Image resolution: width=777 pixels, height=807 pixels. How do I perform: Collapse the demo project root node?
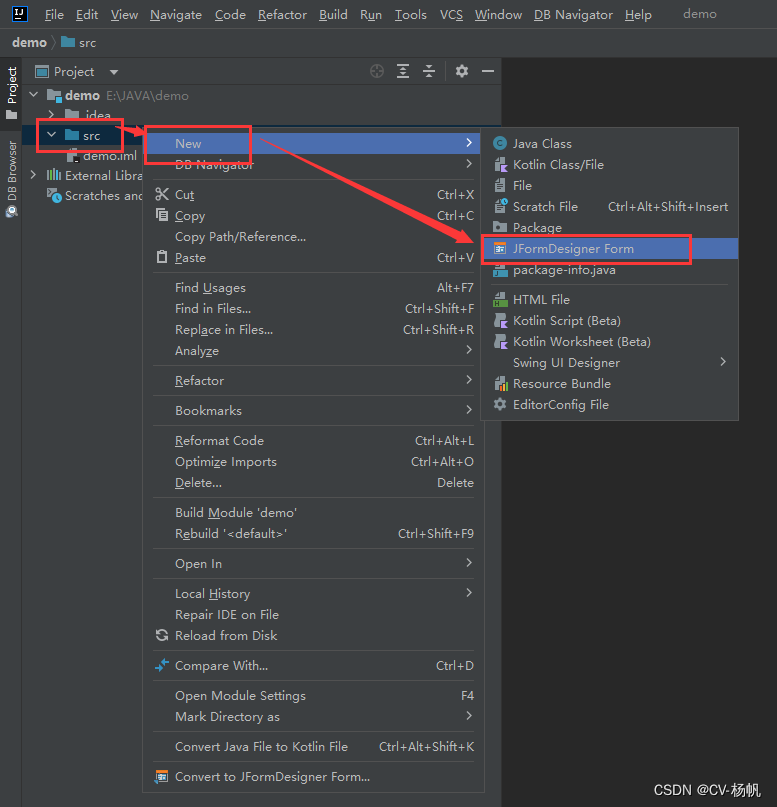click(x=34, y=95)
